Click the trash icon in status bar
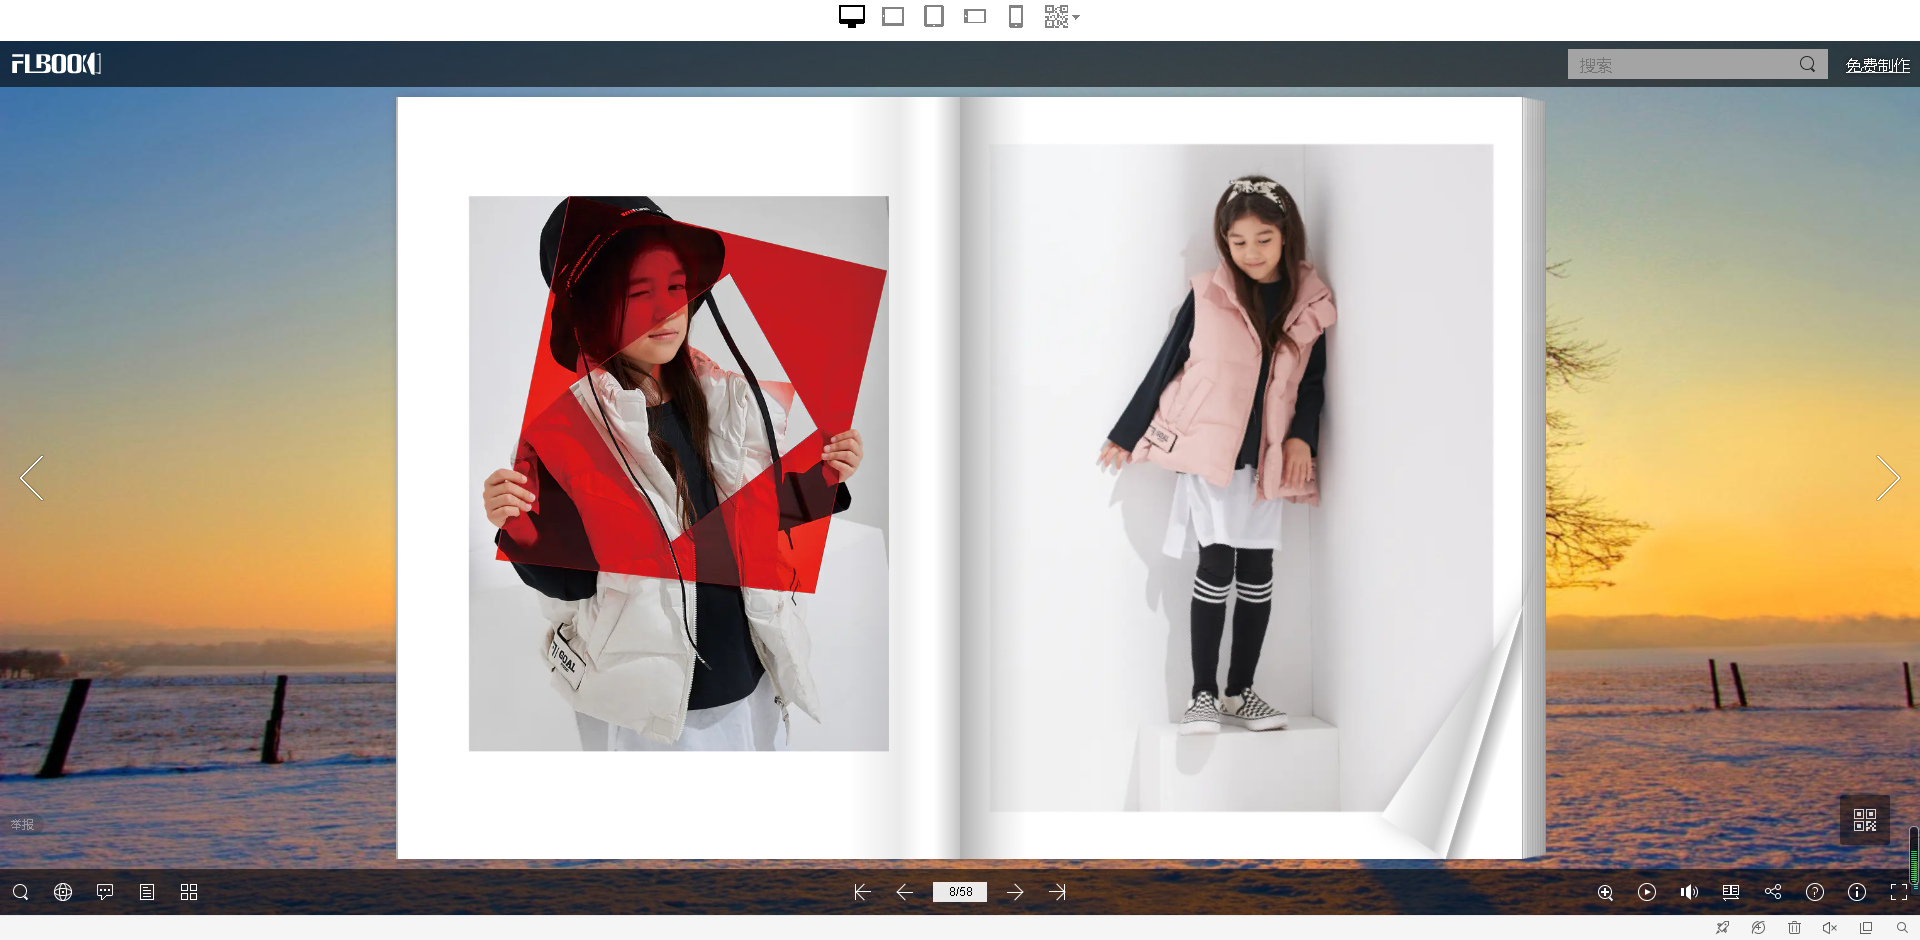 (1794, 928)
